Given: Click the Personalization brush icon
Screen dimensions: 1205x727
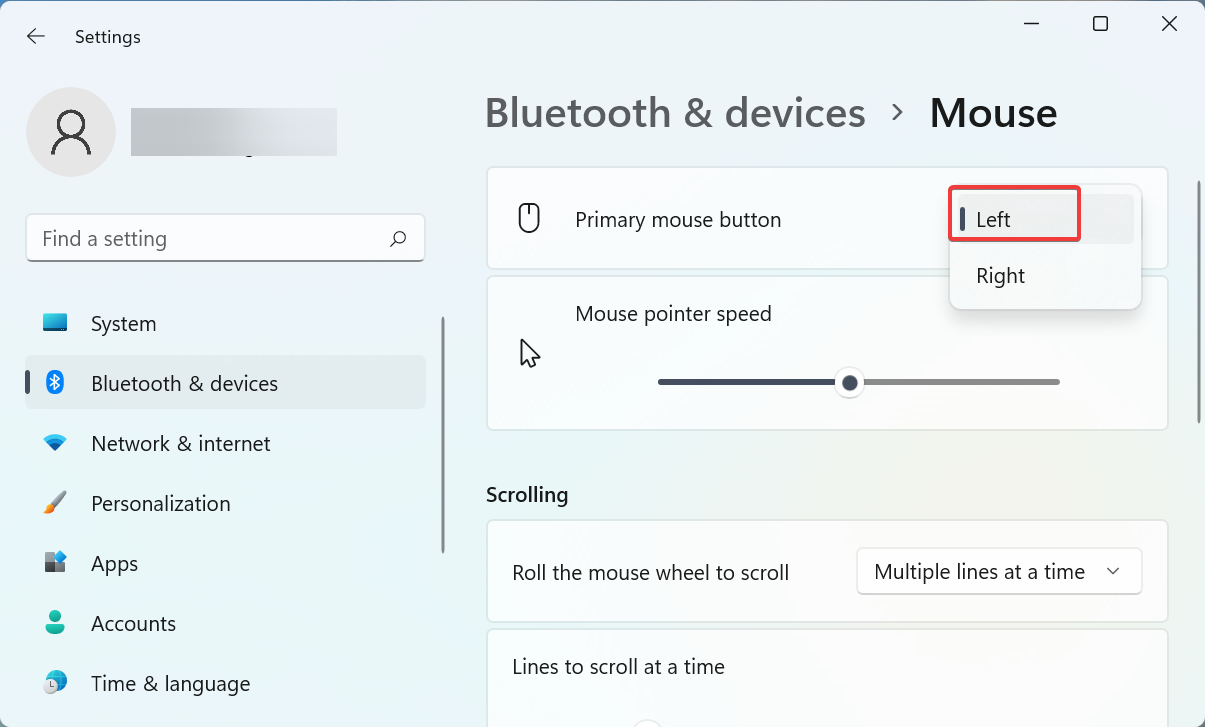Looking at the screenshot, I should pyautogui.click(x=57, y=503).
